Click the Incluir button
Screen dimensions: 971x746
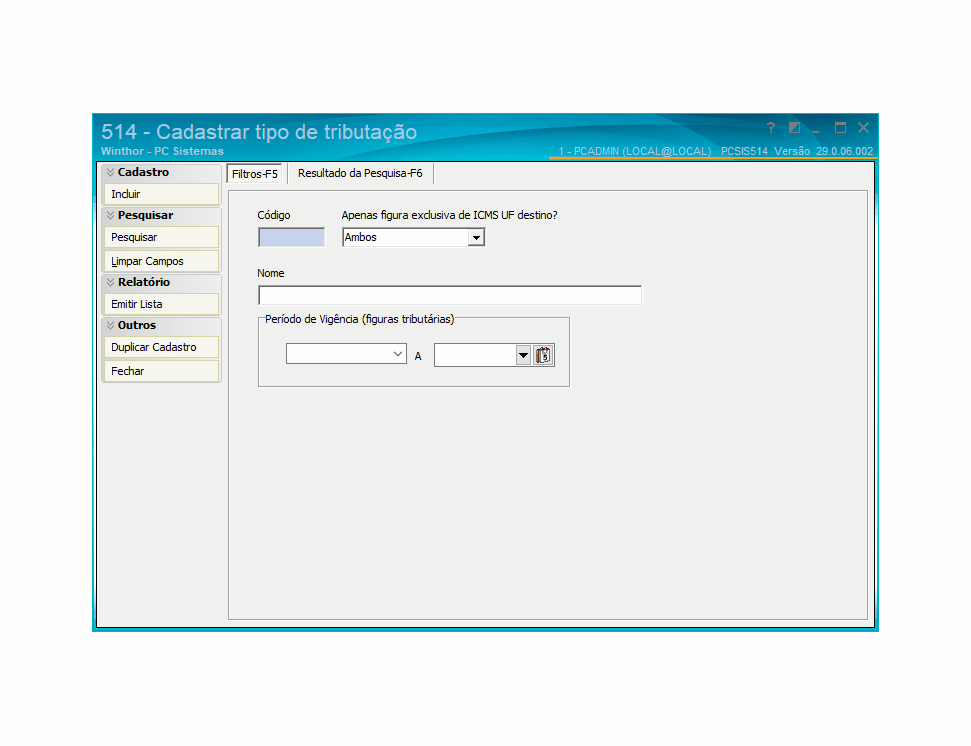(x=161, y=194)
